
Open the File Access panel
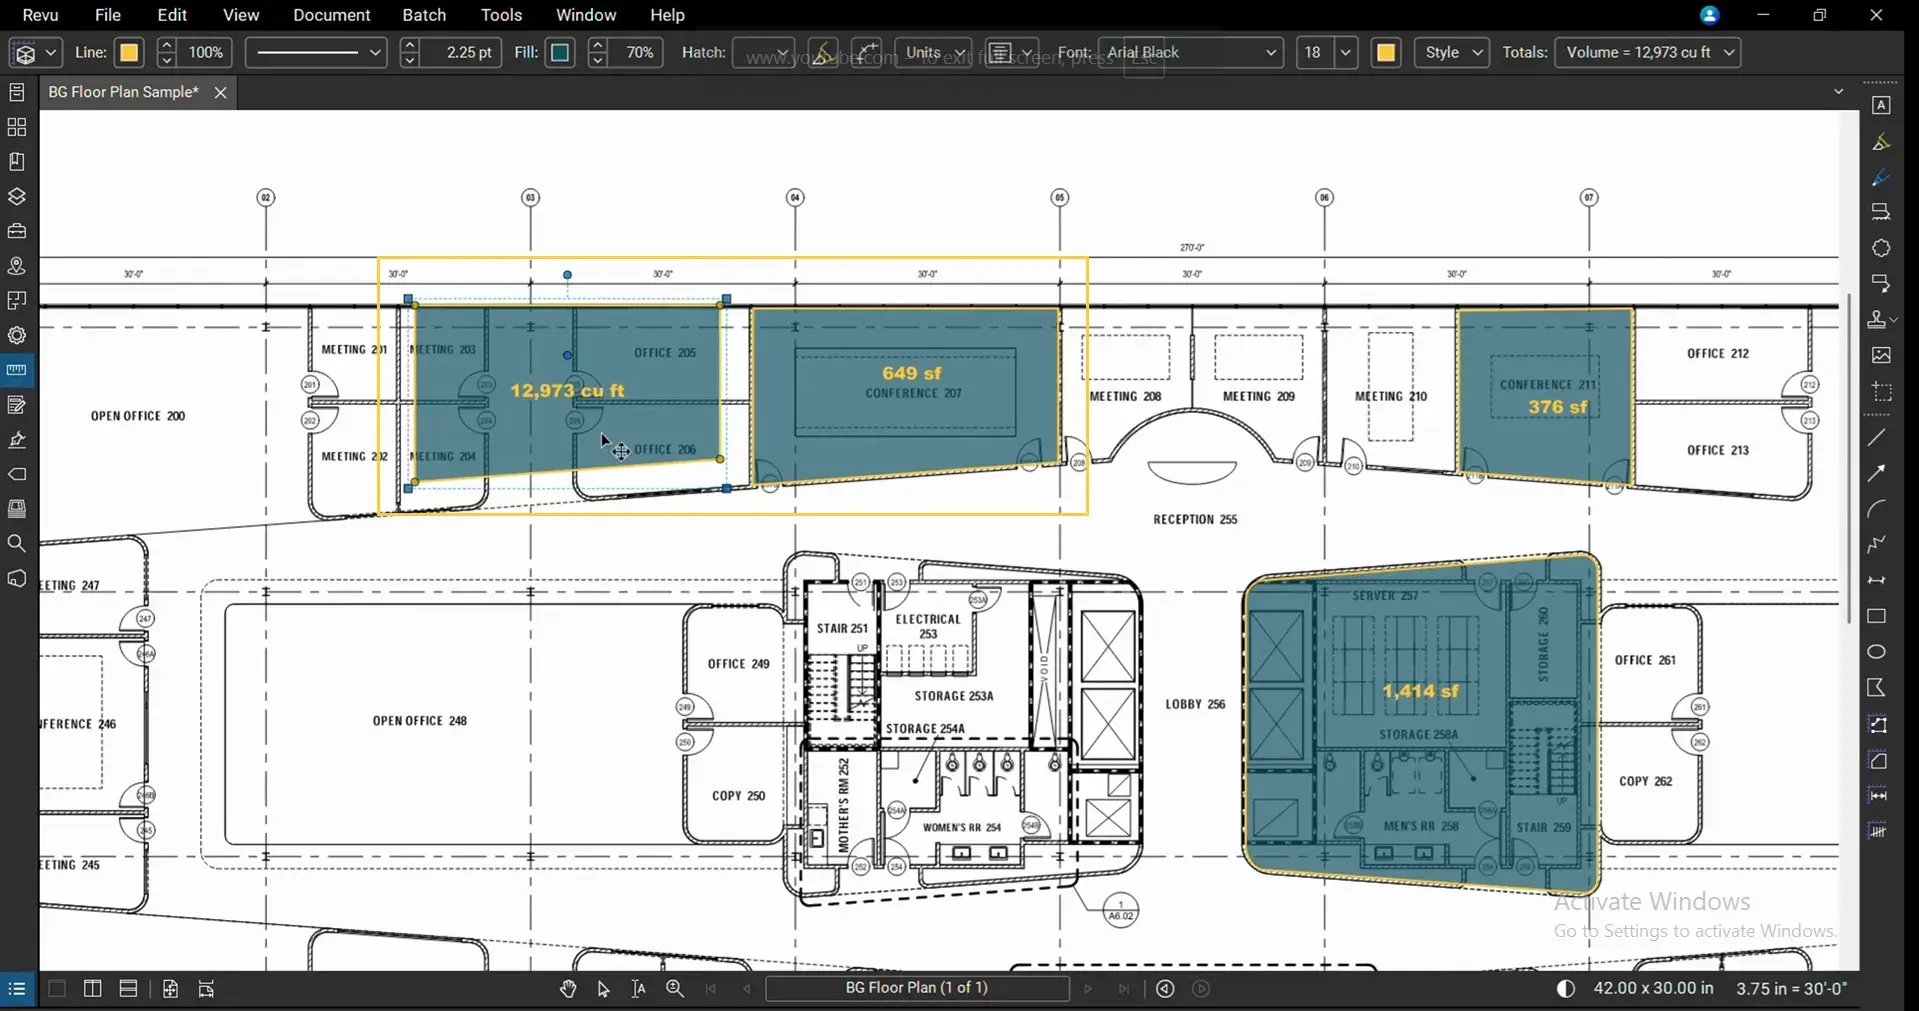[17, 92]
